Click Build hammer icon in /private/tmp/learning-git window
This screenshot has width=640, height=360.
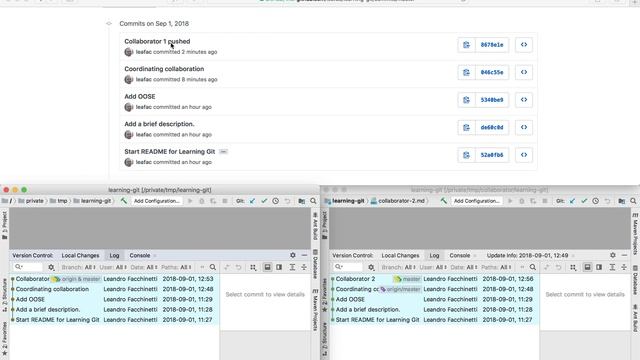(x=124, y=201)
